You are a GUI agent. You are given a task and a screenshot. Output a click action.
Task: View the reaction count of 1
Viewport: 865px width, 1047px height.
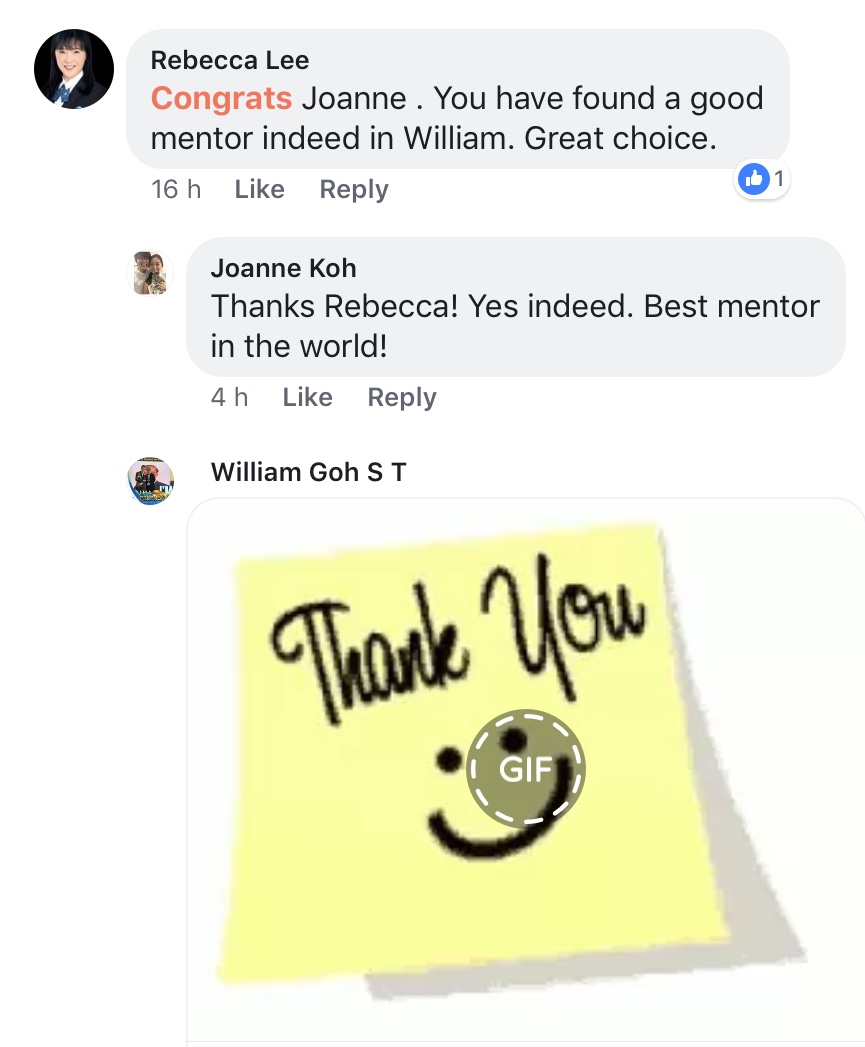pos(779,179)
